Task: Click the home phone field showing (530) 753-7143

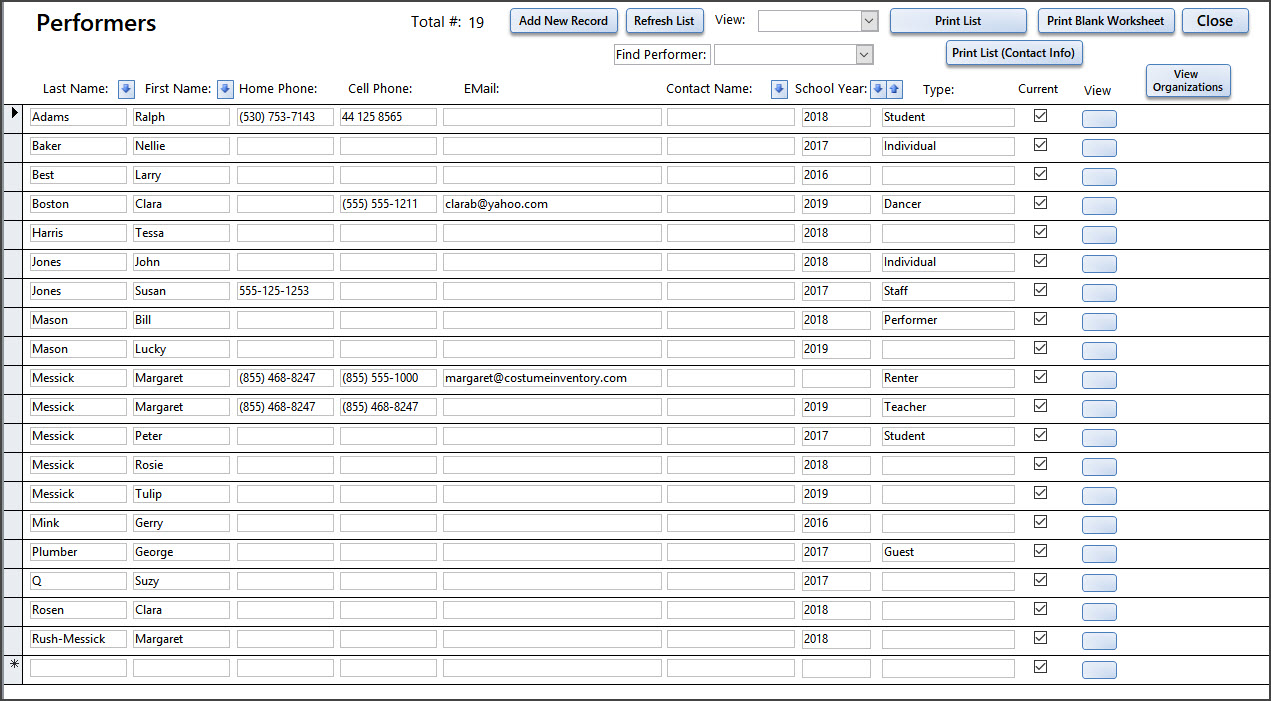Action: point(285,117)
